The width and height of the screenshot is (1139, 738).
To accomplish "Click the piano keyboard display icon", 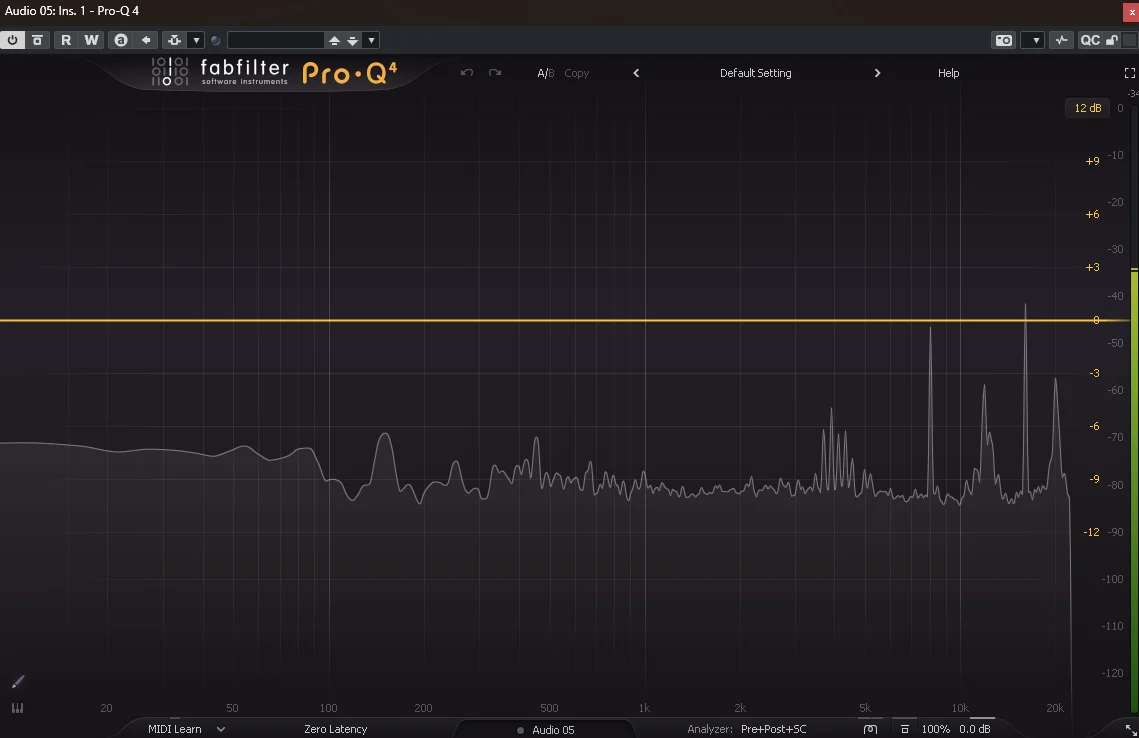I will 17,708.
